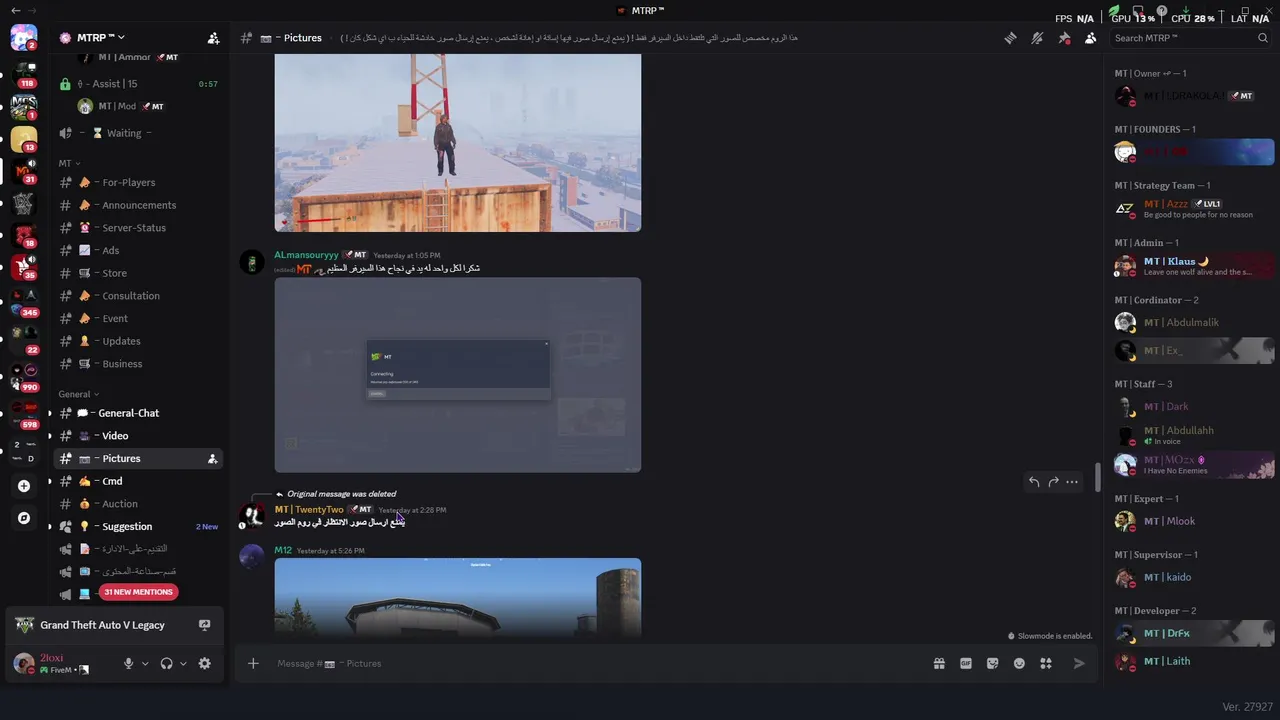
Task: Toggle headphones deafen in user panel
Action: point(166,663)
